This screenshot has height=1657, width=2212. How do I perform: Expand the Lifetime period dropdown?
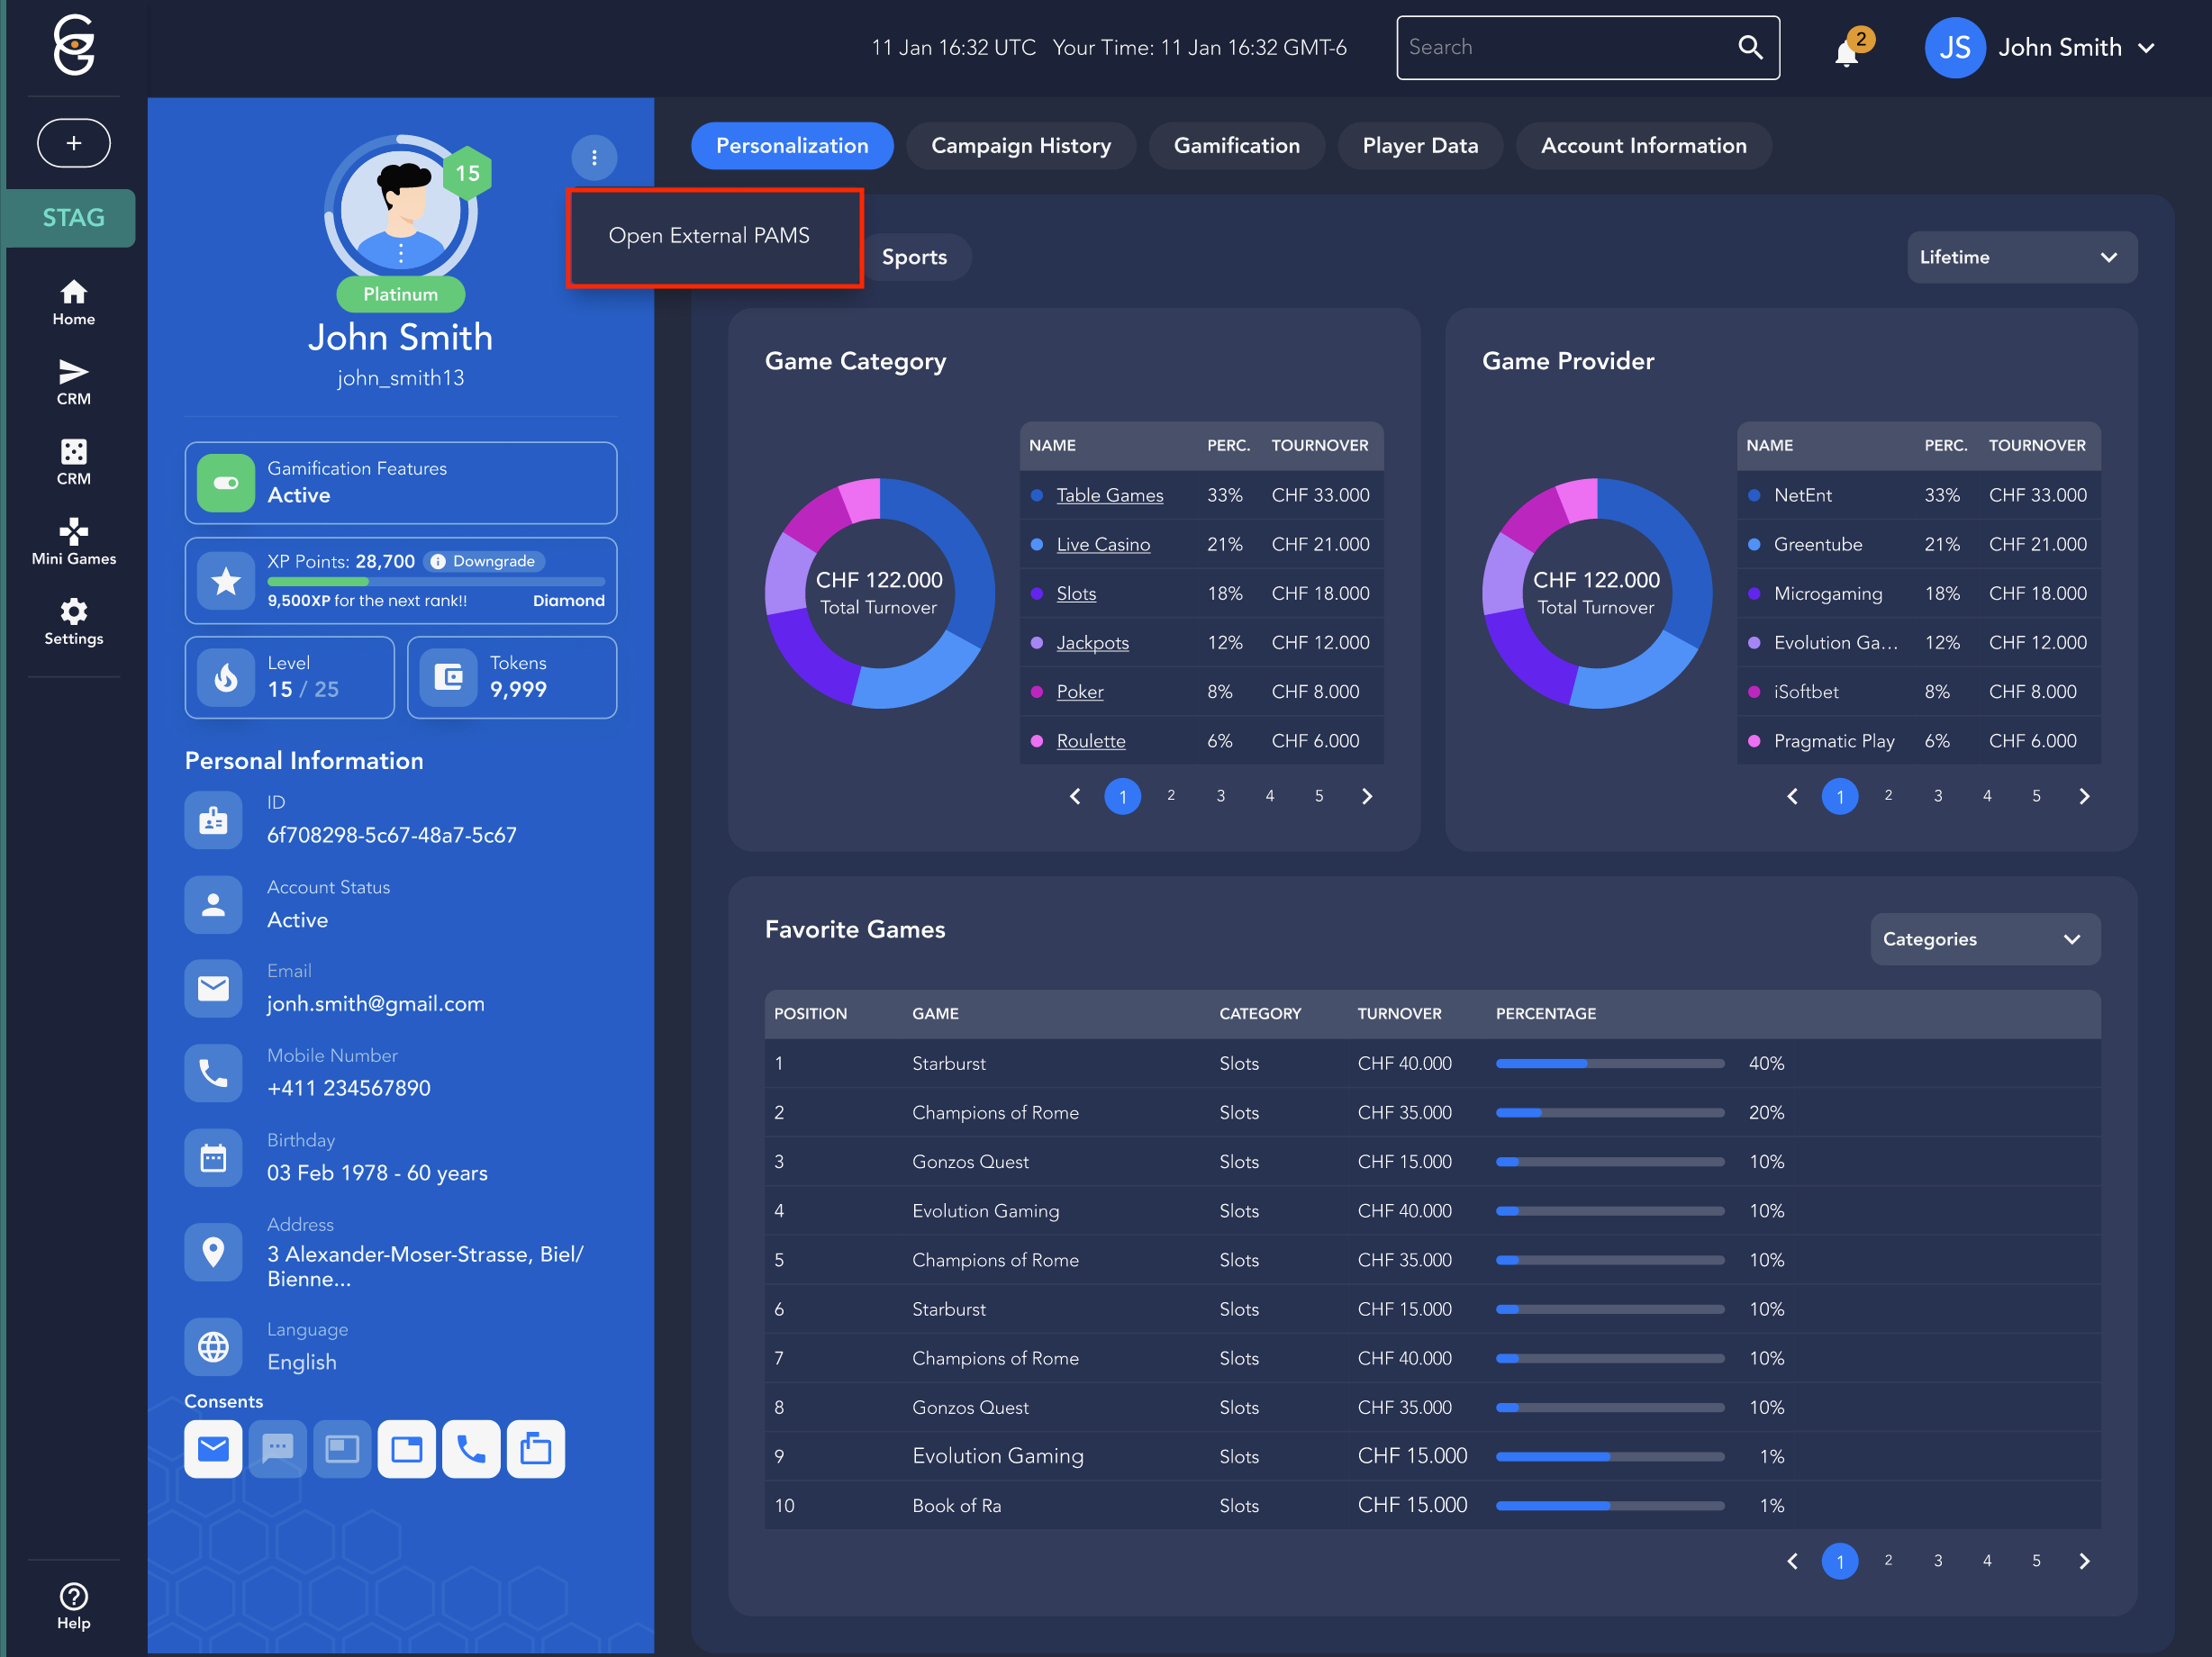click(x=2021, y=257)
